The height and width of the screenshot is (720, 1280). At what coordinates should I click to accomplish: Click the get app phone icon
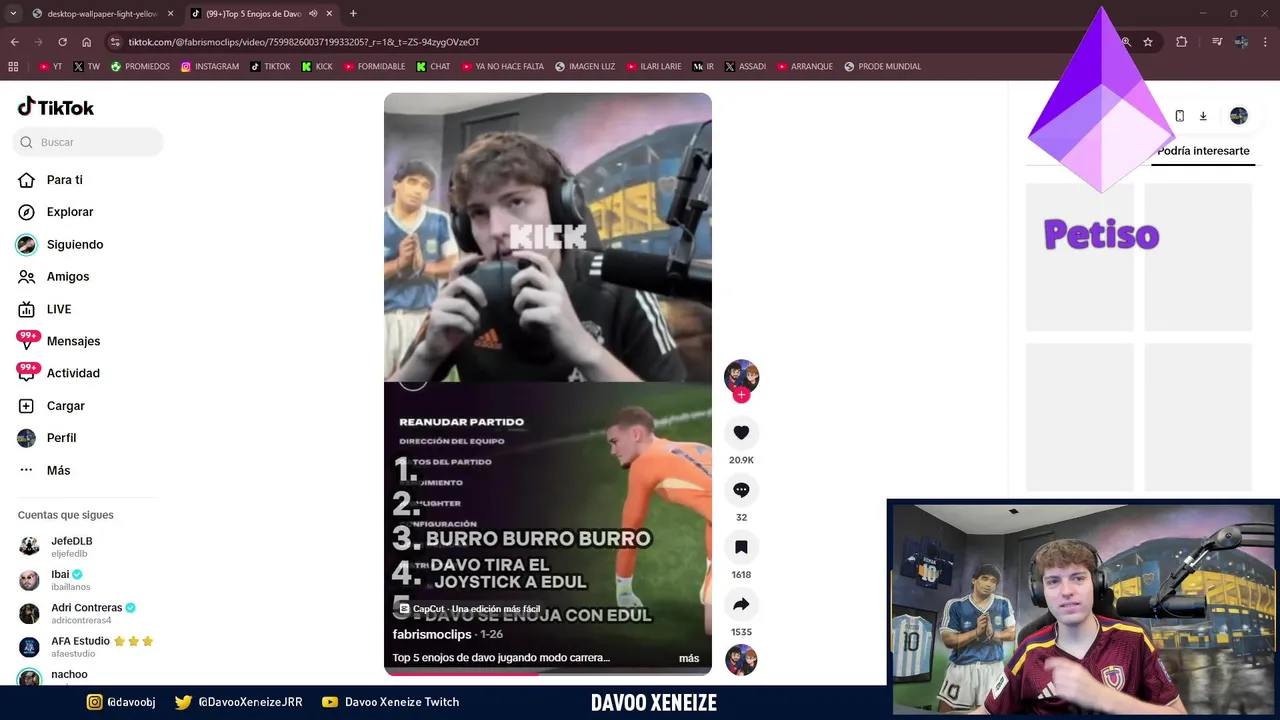(1179, 116)
